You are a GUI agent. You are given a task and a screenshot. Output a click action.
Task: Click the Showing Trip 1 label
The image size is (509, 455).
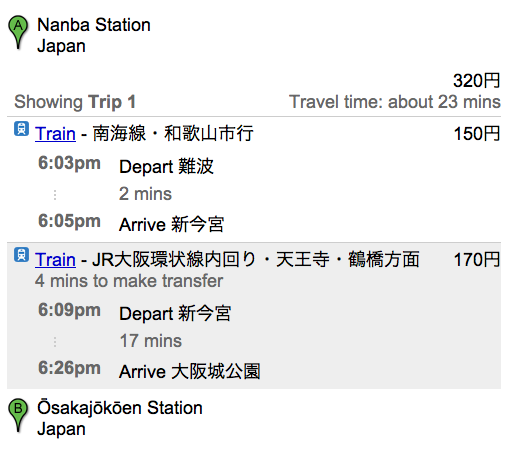pos(75,102)
